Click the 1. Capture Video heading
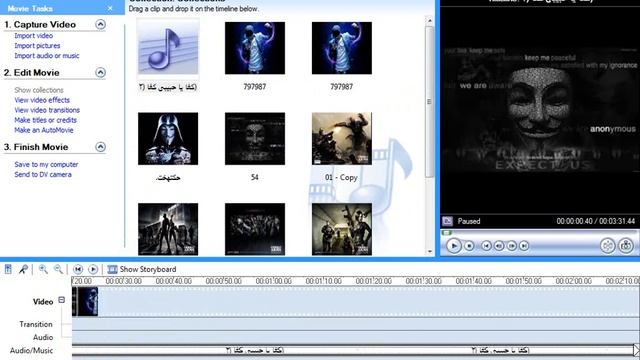The image size is (640, 360). click(40, 24)
